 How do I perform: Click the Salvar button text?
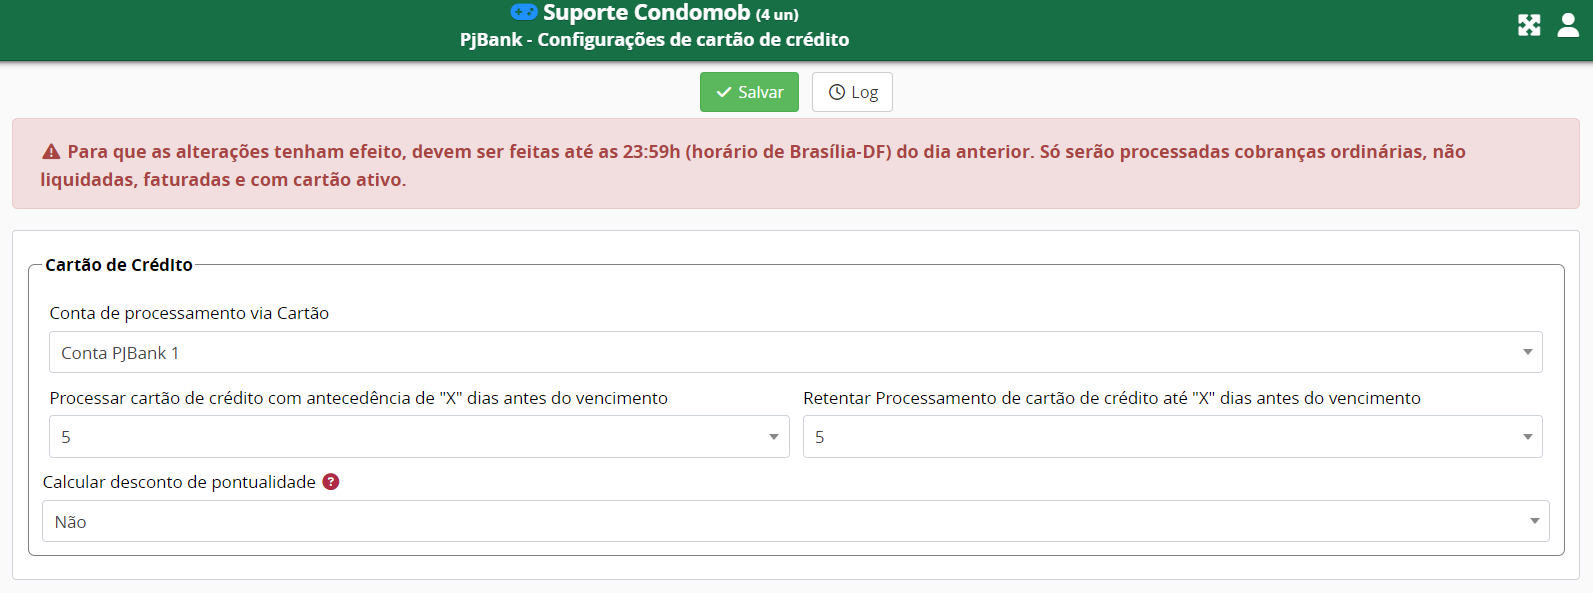[x=760, y=92]
